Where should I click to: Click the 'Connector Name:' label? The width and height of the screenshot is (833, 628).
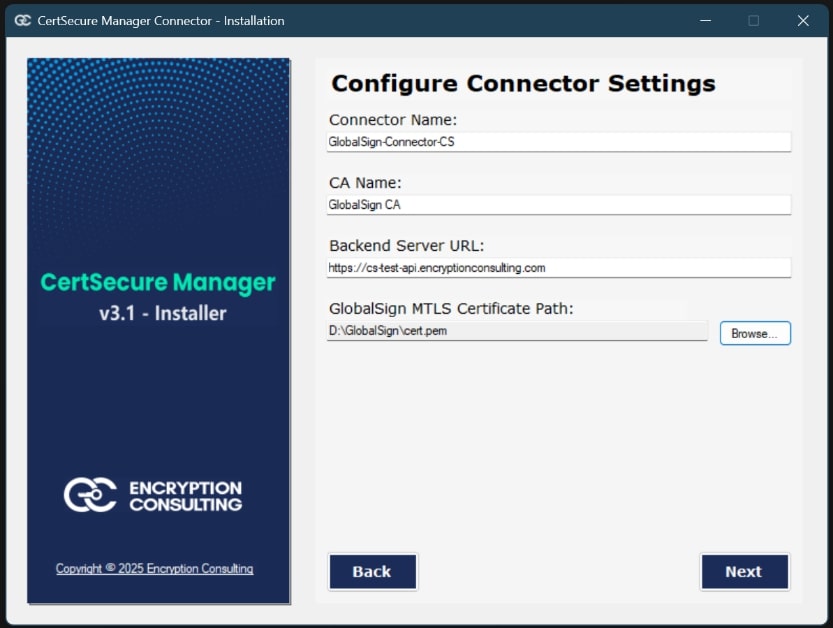point(393,120)
